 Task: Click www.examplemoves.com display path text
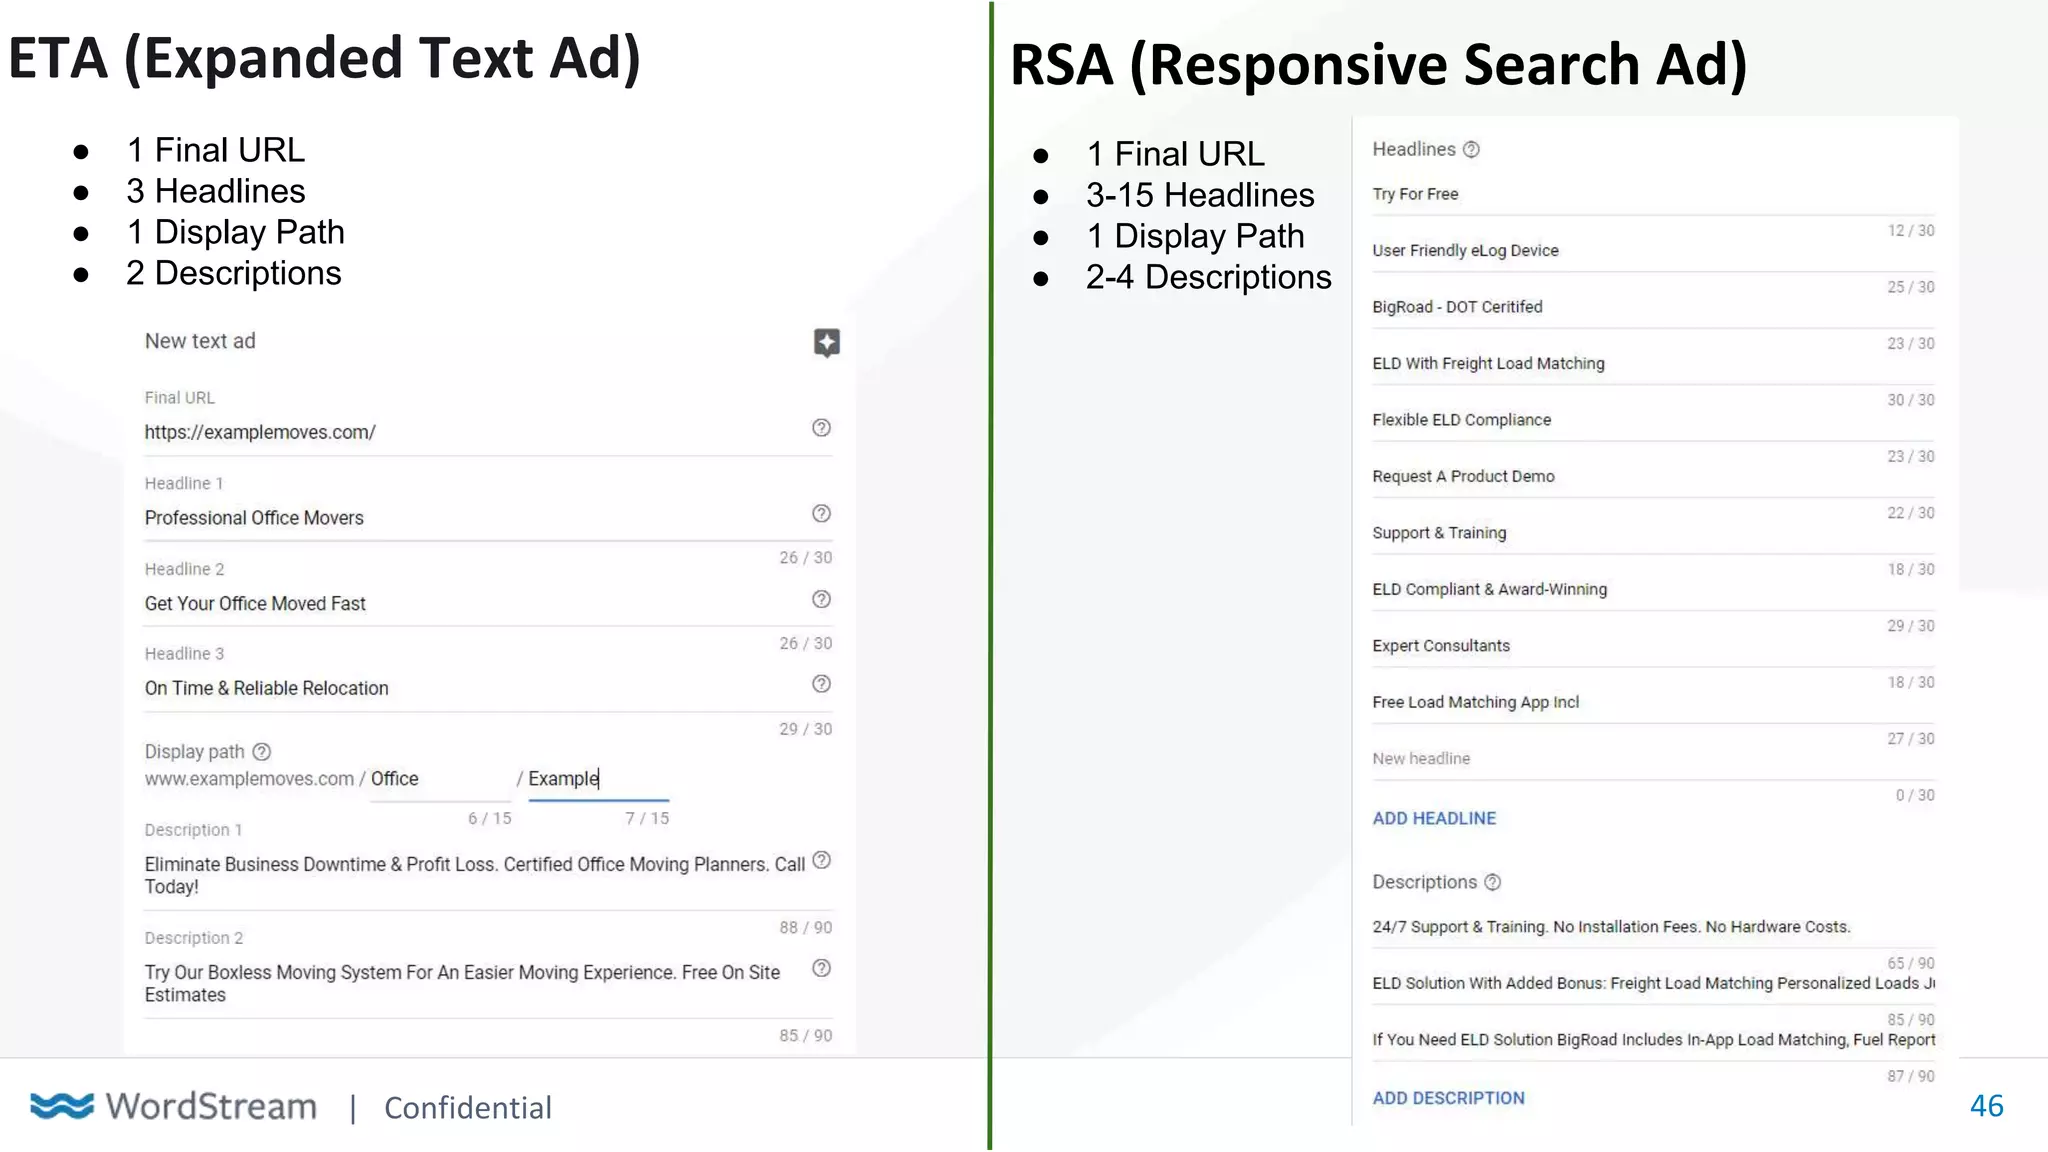(249, 779)
